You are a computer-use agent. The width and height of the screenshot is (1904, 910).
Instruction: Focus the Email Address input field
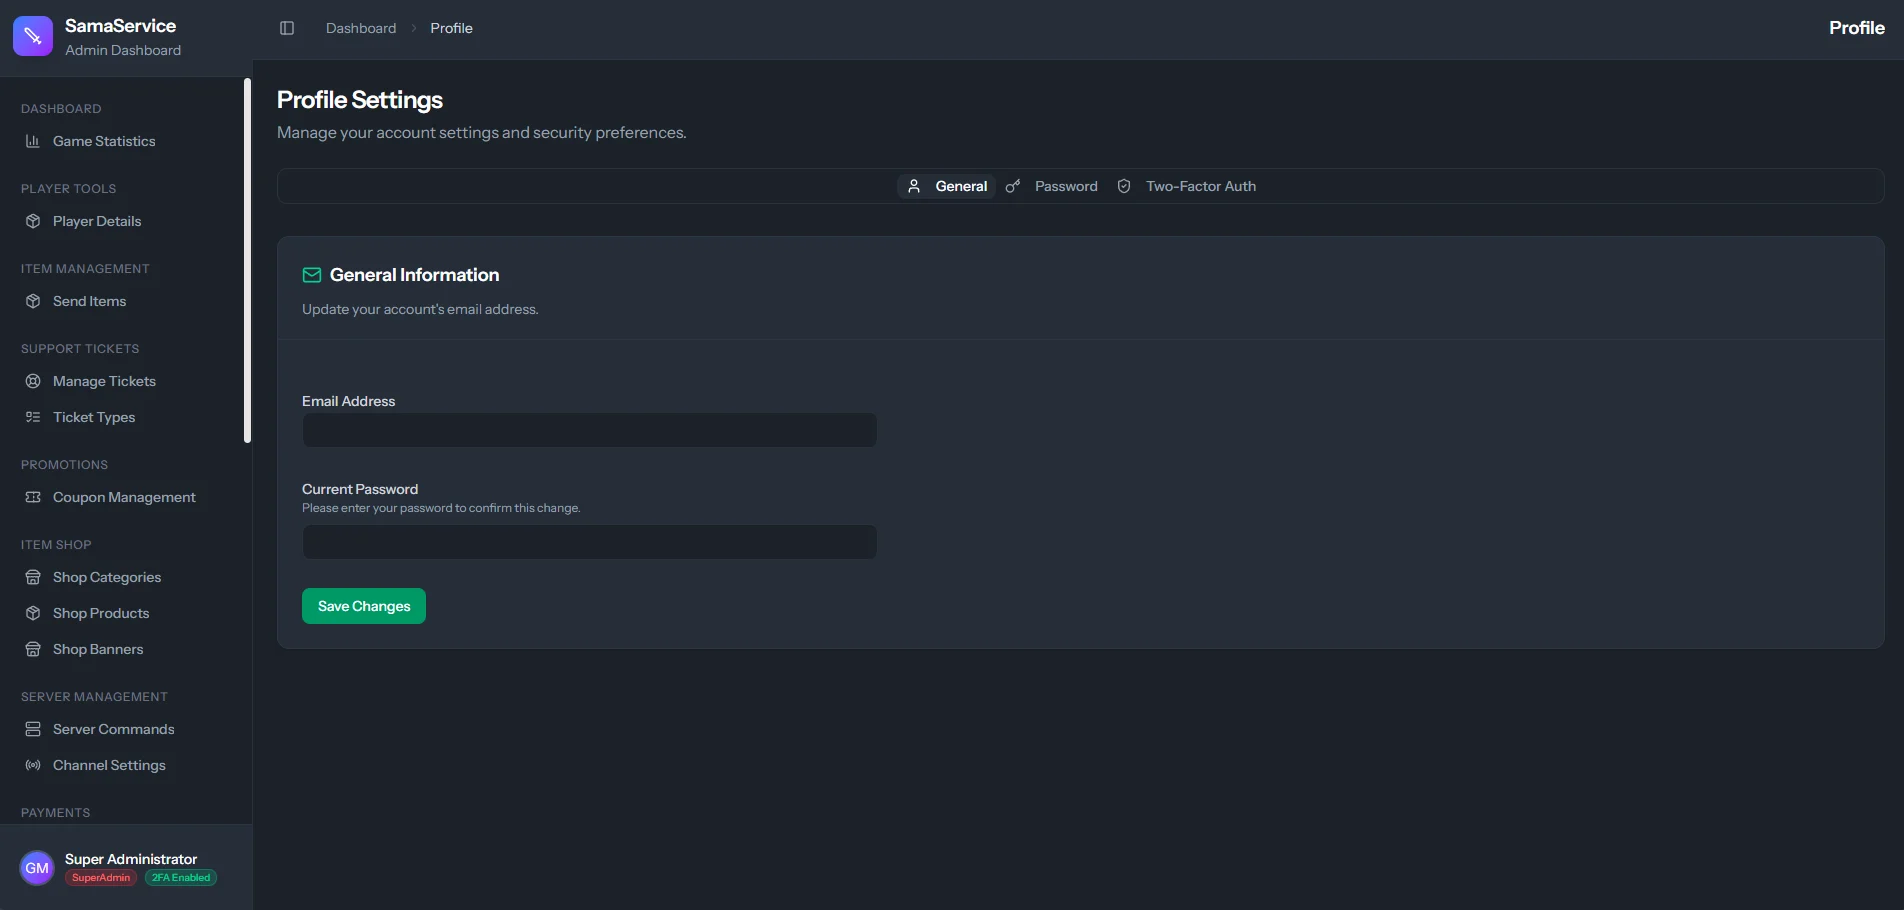(590, 430)
